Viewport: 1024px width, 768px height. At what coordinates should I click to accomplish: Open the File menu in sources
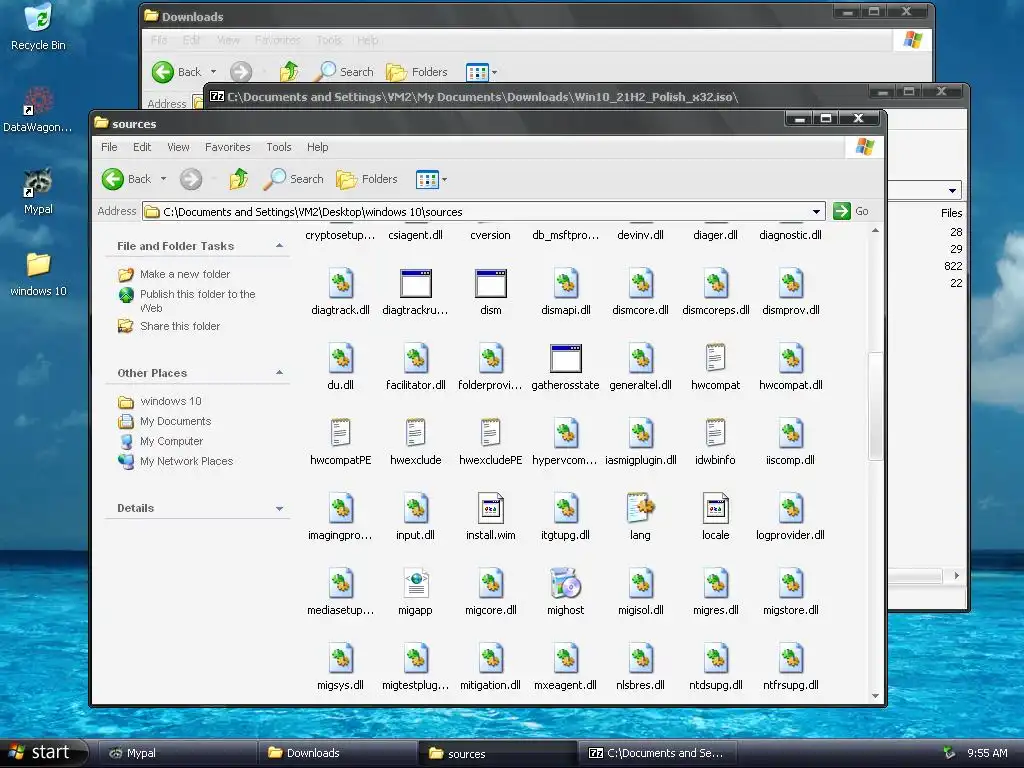[x=109, y=147]
